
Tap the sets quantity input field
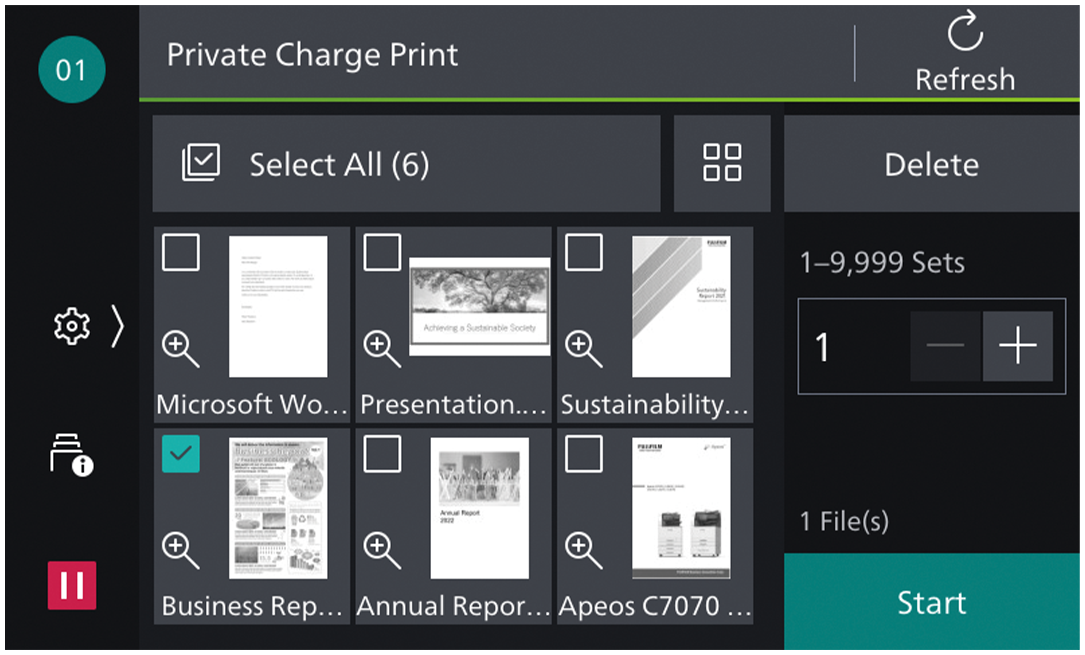(850, 346)
